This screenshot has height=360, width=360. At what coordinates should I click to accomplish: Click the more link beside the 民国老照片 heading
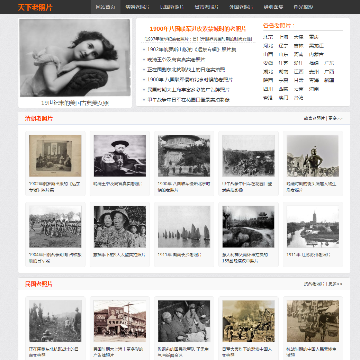335,284
